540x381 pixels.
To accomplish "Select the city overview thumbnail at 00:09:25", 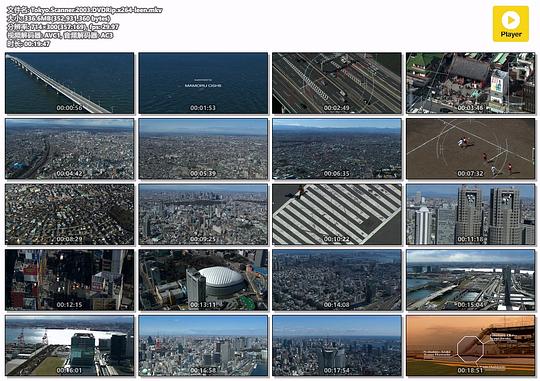I will click(x=203, y=214).
